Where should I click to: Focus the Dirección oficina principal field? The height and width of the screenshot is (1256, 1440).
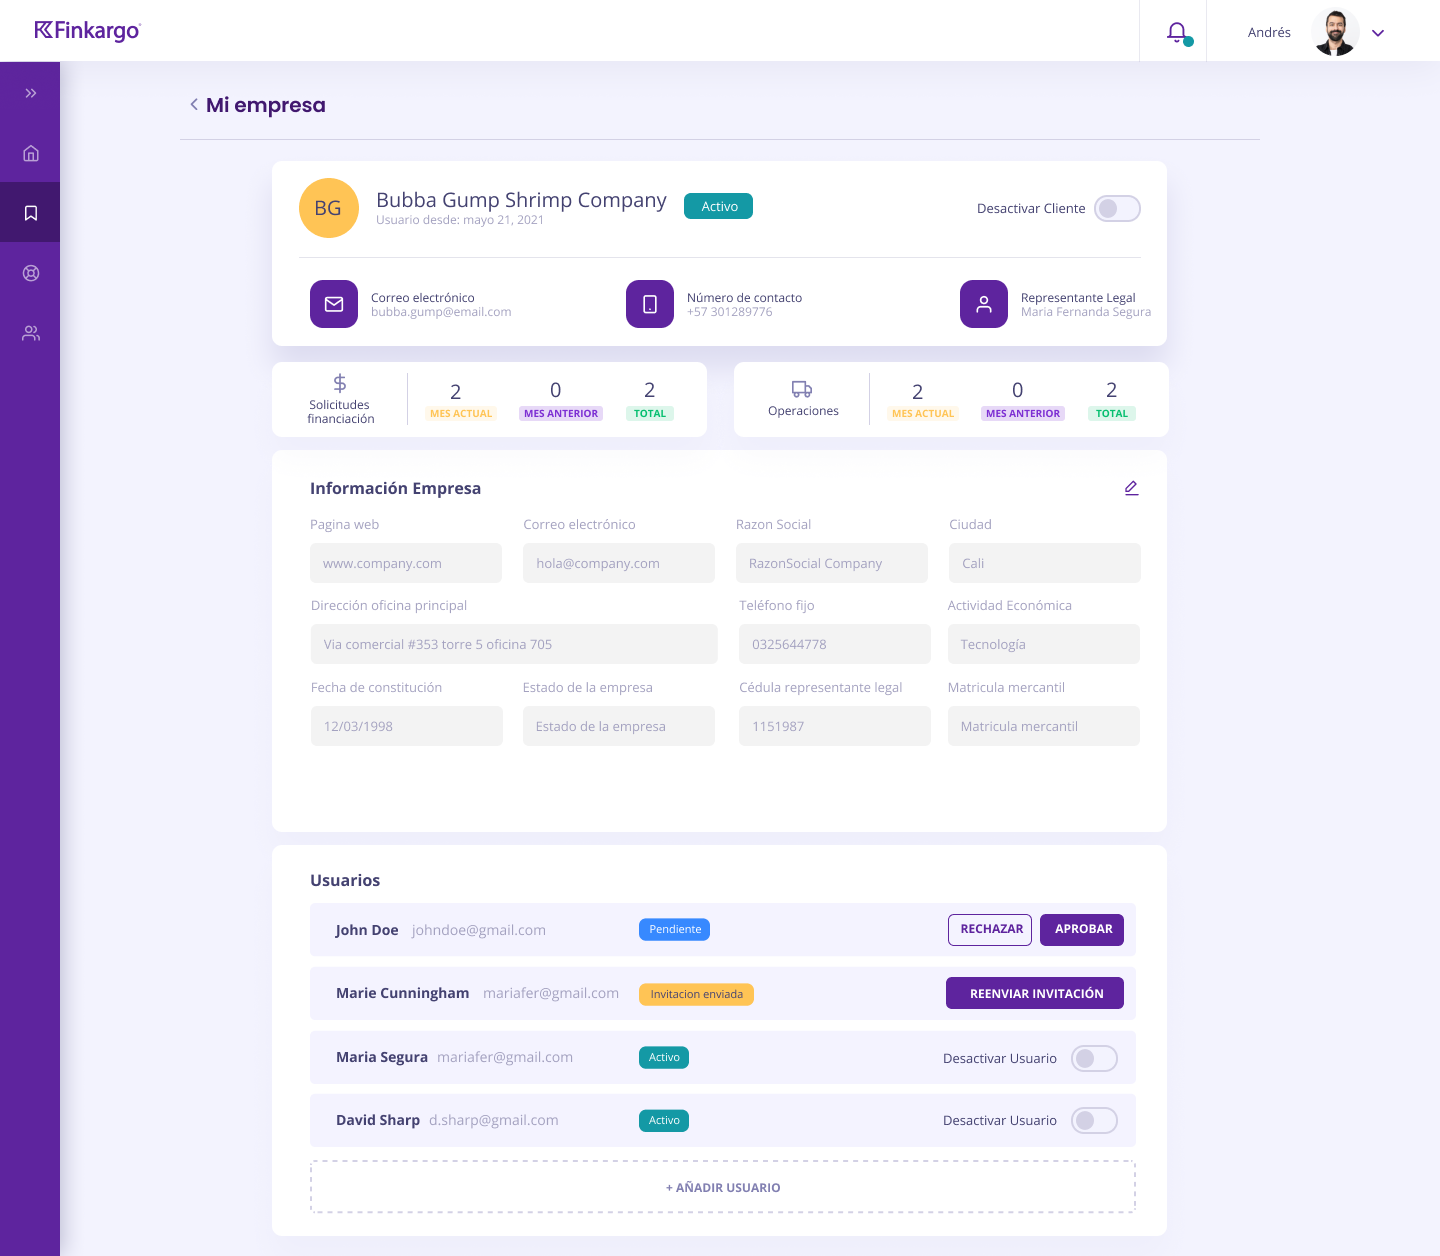click(514, 644)
